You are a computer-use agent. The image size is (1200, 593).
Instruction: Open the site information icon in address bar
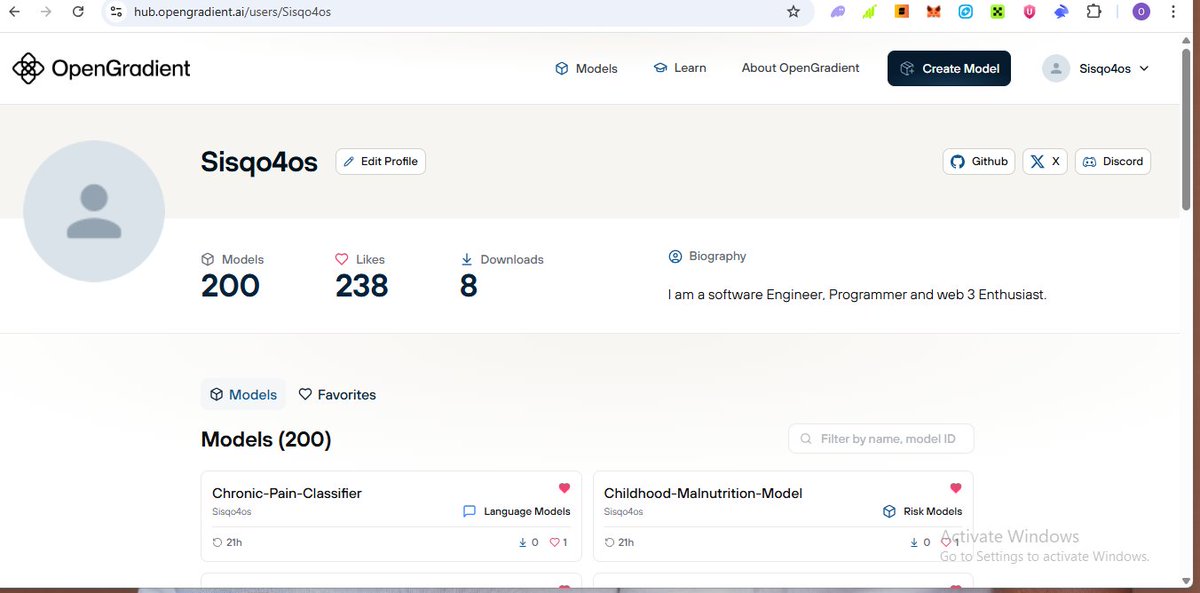[x=116, y=11]
